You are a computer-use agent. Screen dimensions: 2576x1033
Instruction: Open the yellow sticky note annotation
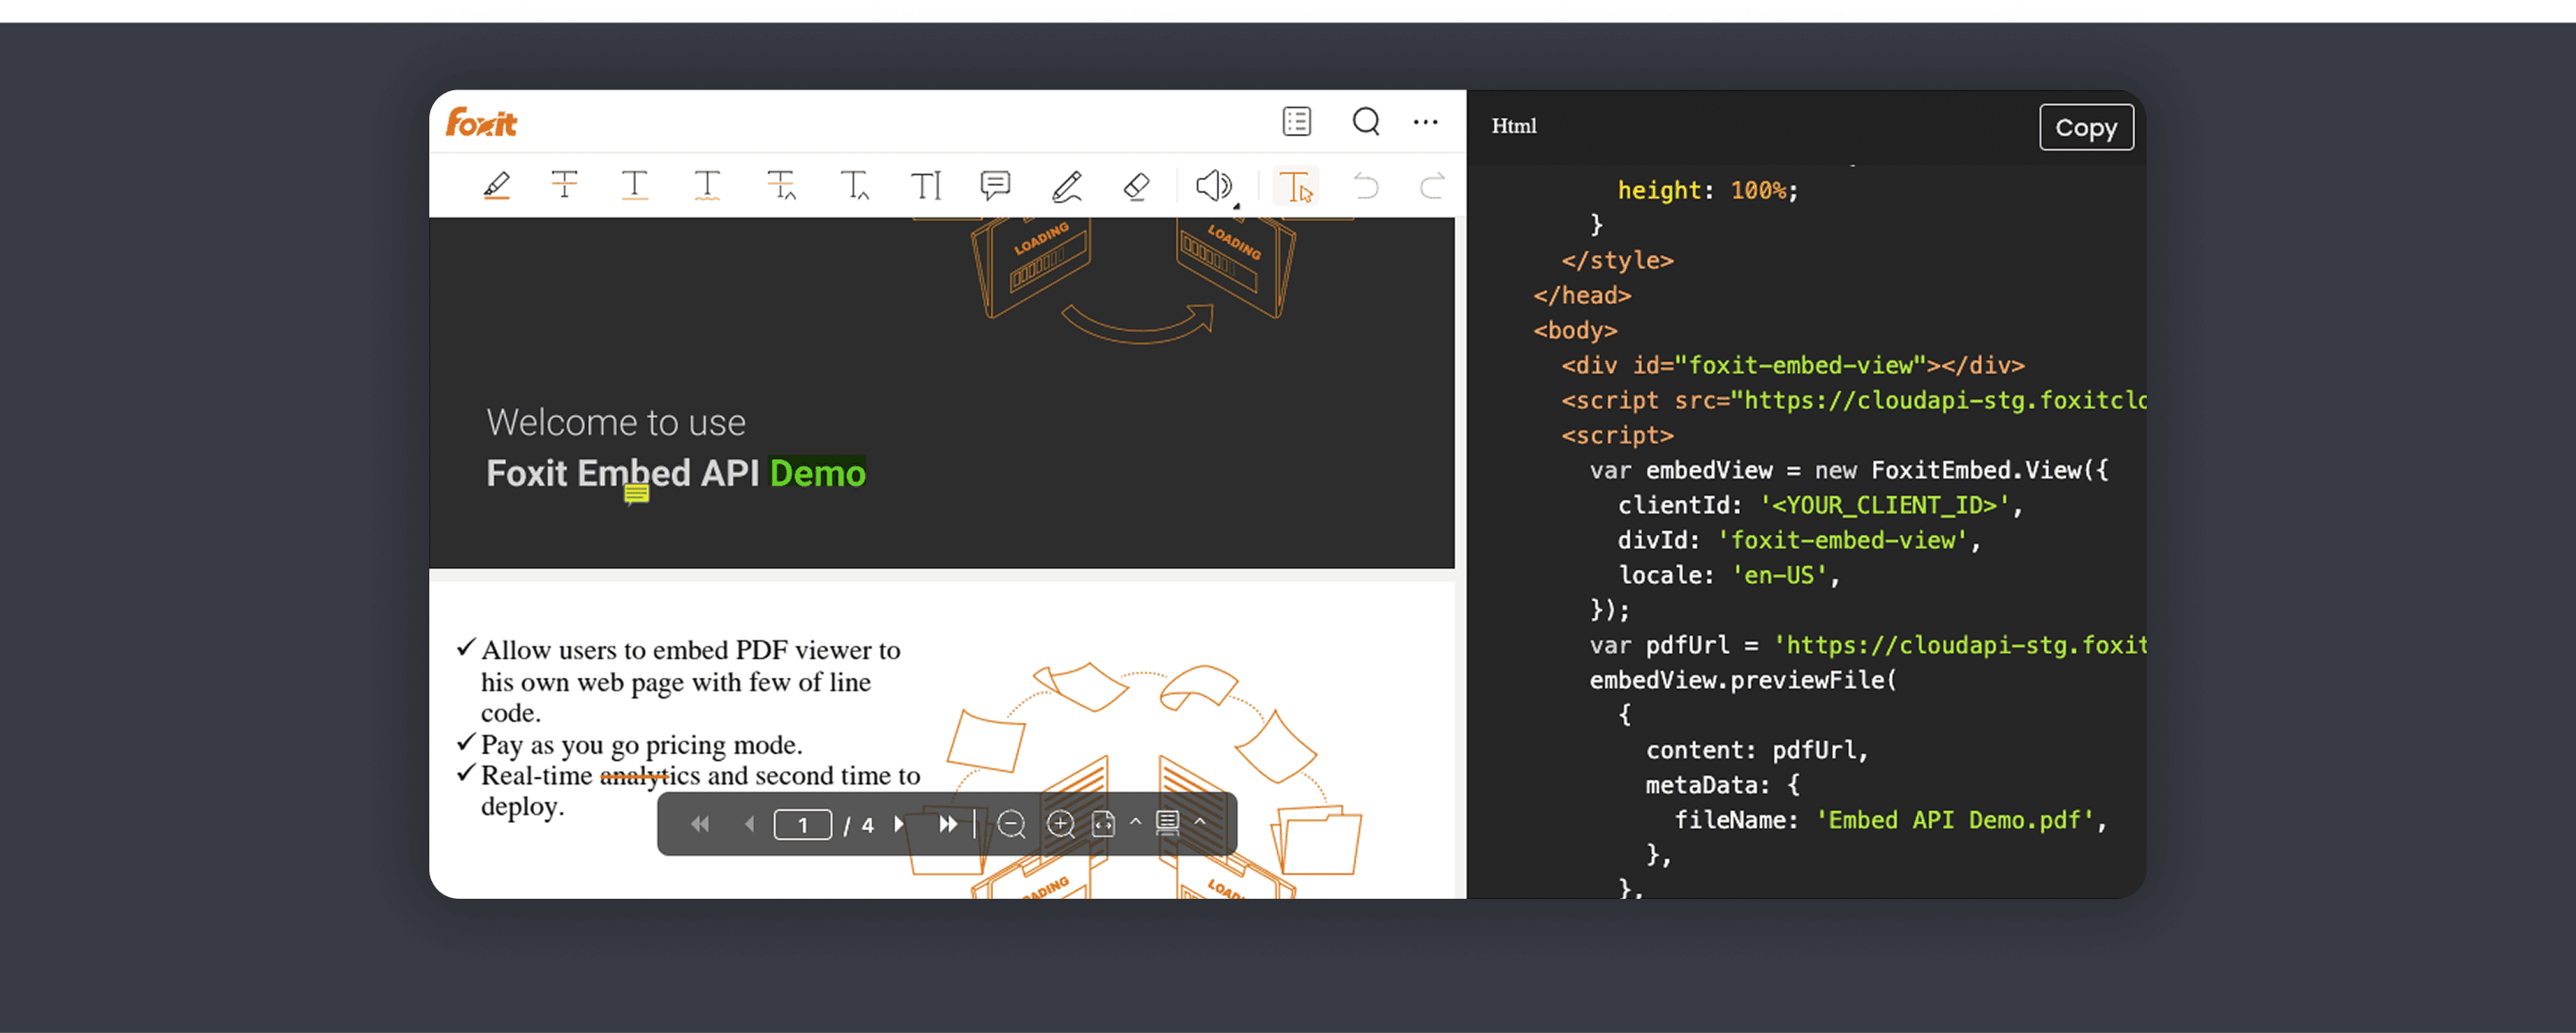pos(636,494)
